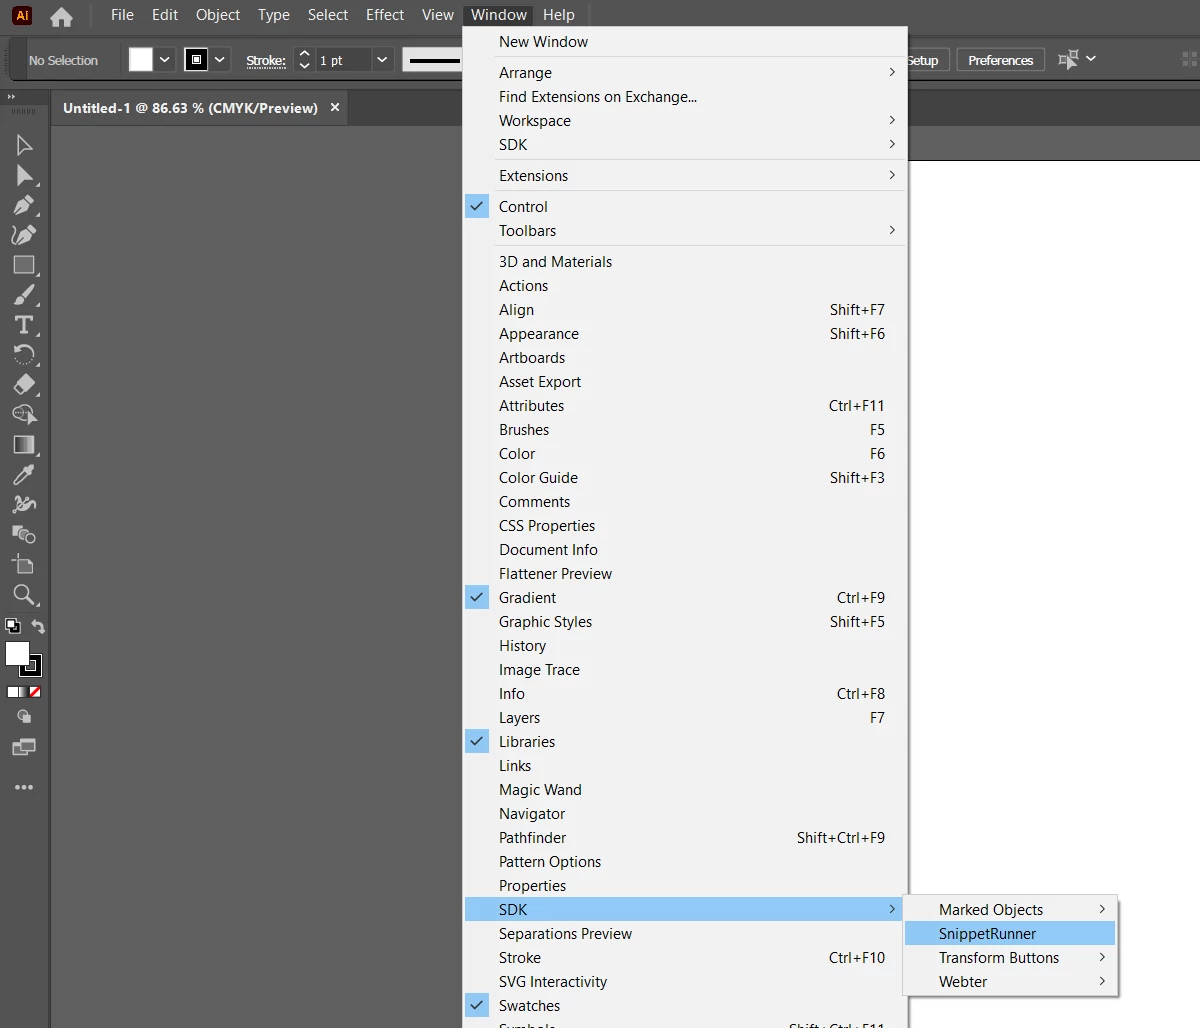
Task: Click the Draw Mode icon
Action: point(24,716)
